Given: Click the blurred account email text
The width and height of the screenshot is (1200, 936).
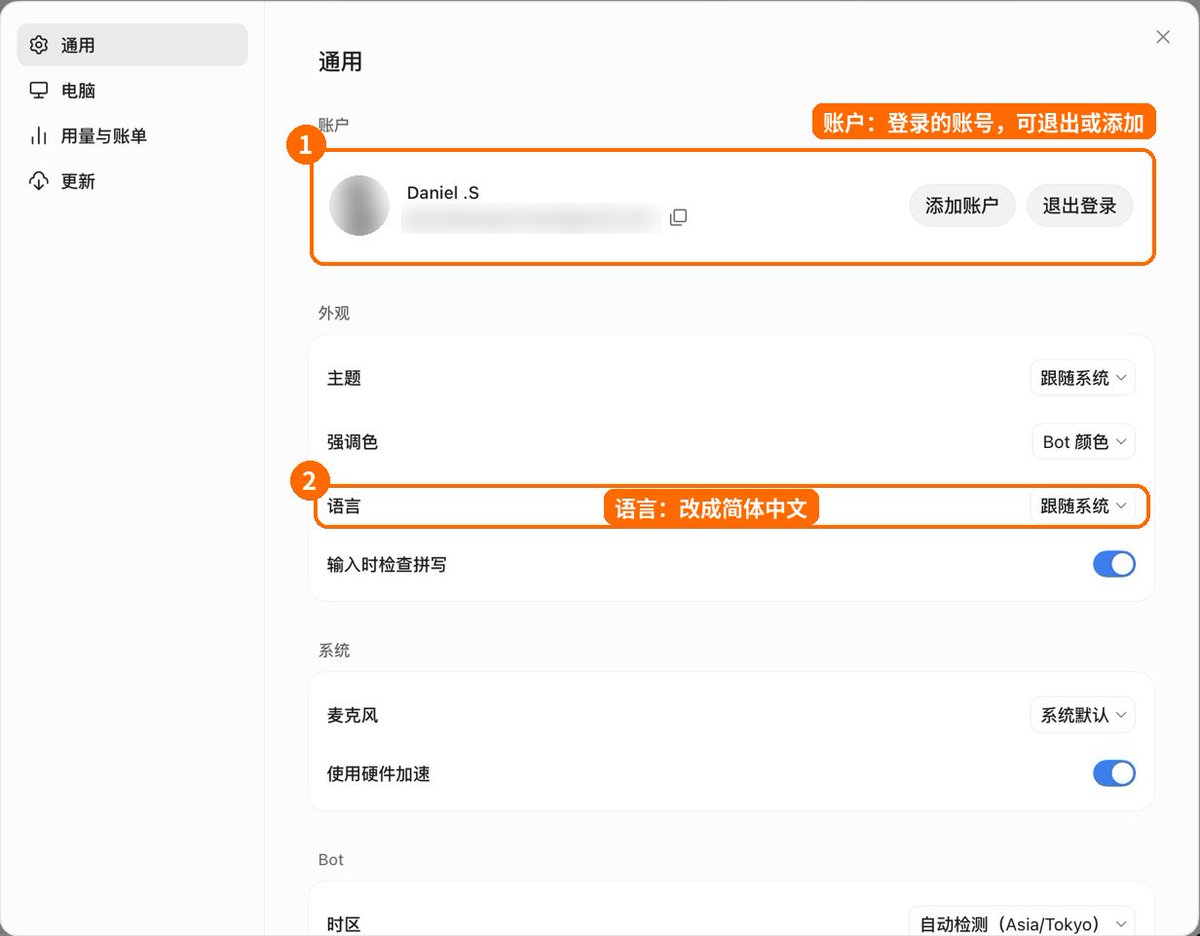Looking at the screenshot, I should (x=532, y=217).
